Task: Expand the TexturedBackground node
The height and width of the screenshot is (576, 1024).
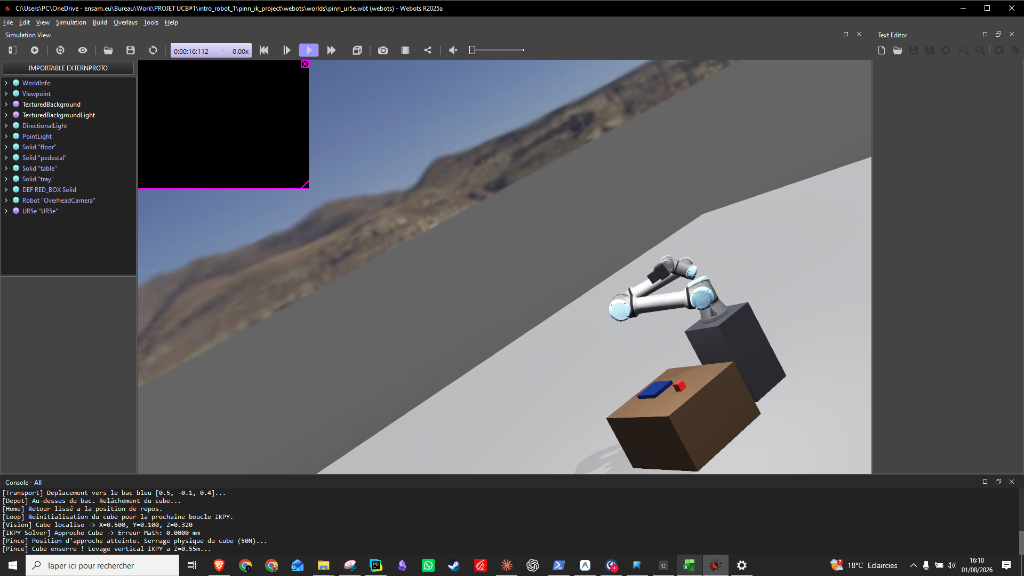Action: point(7,104)
